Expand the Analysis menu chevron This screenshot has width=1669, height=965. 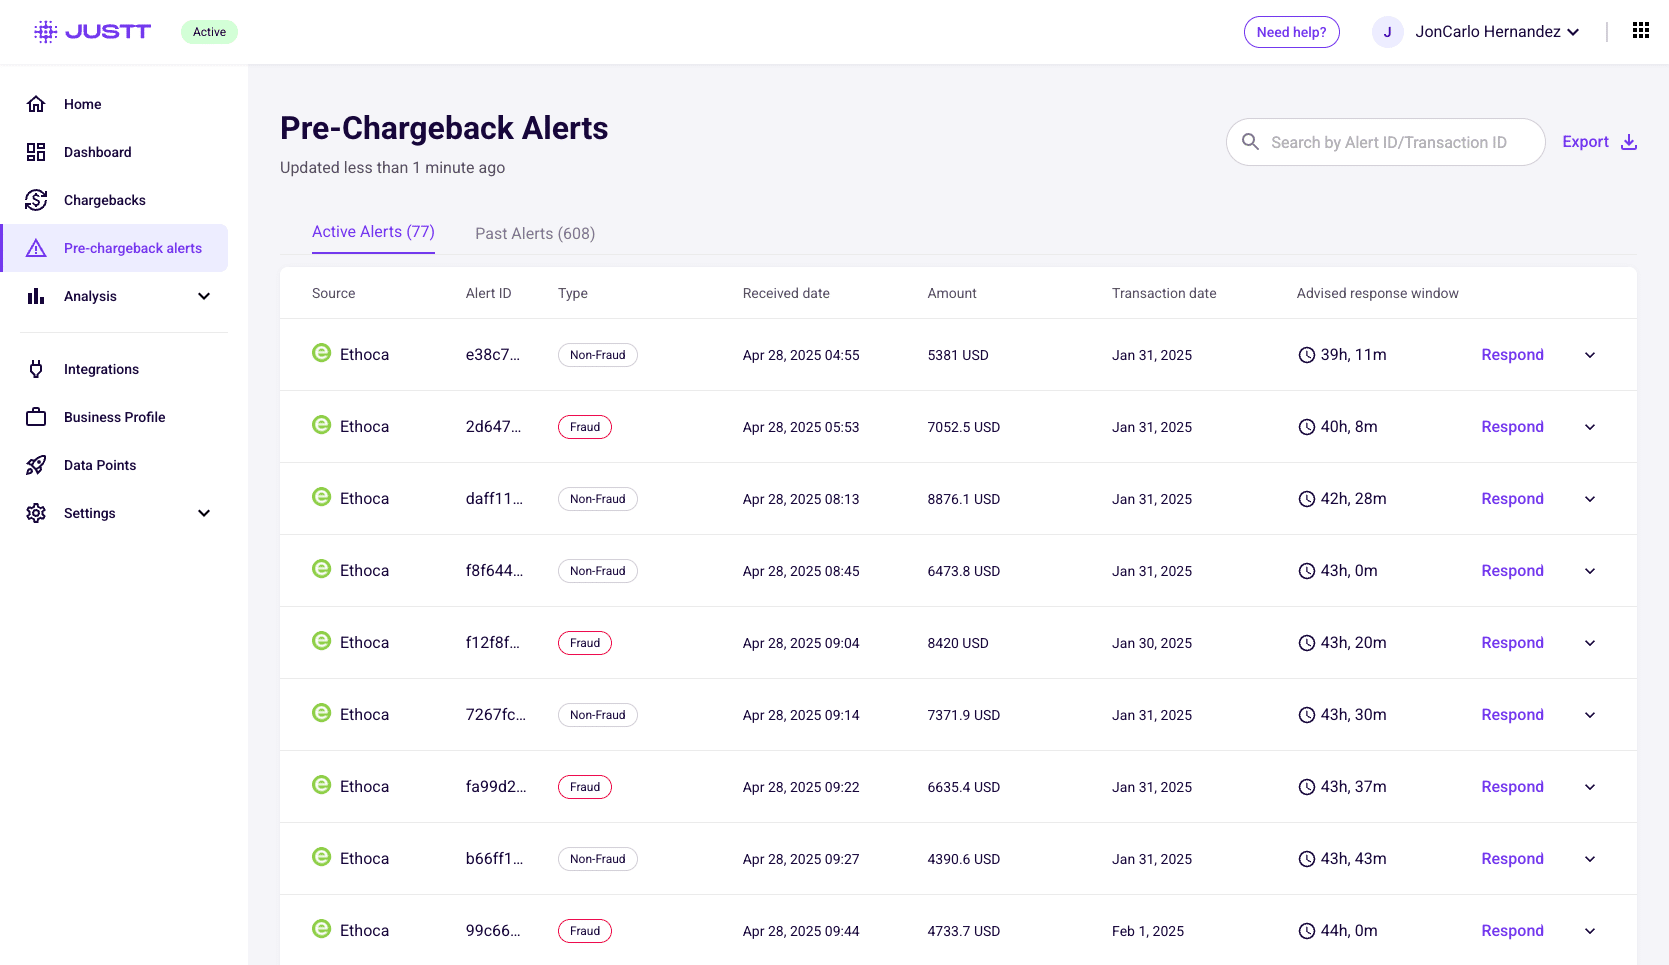(x=204, y=296)
